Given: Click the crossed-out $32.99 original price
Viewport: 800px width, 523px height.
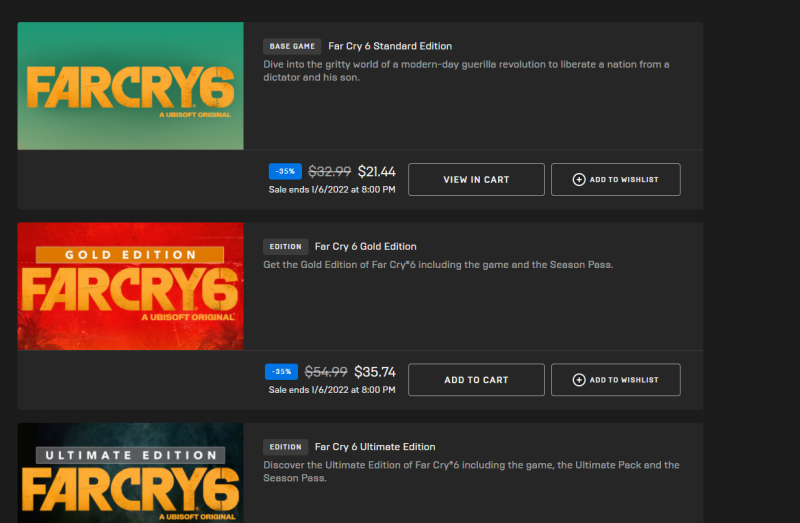Looking at the screenshot, I should pyautogui.click(x=329, y=172).
